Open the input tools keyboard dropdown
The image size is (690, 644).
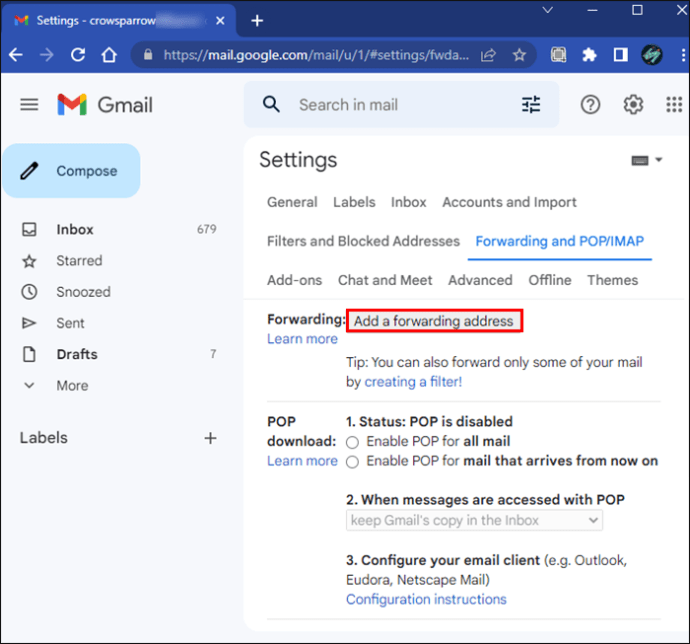(647, 161)
